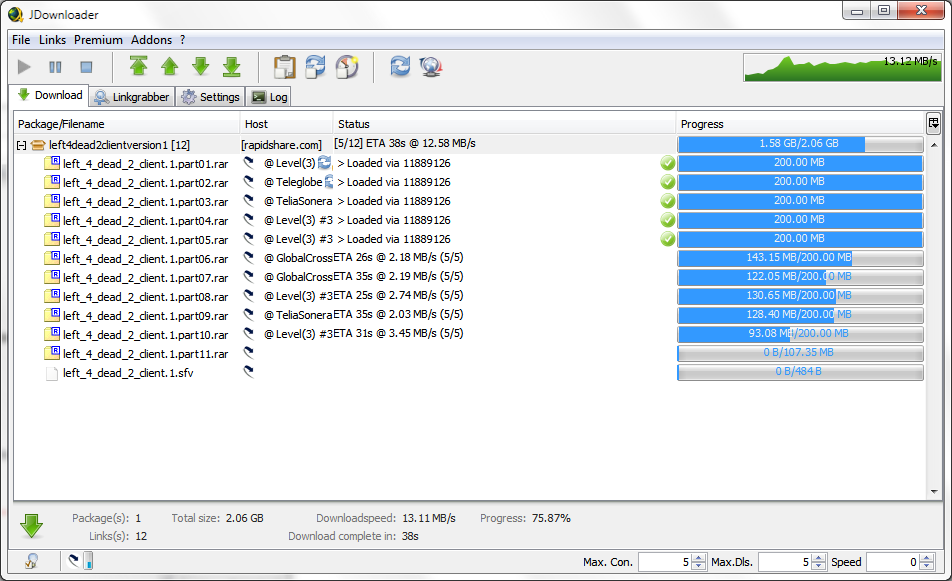The height and width of the screenshot is (581, 952).
Task: Start downloads with the play button
Action: coord(24,67)
